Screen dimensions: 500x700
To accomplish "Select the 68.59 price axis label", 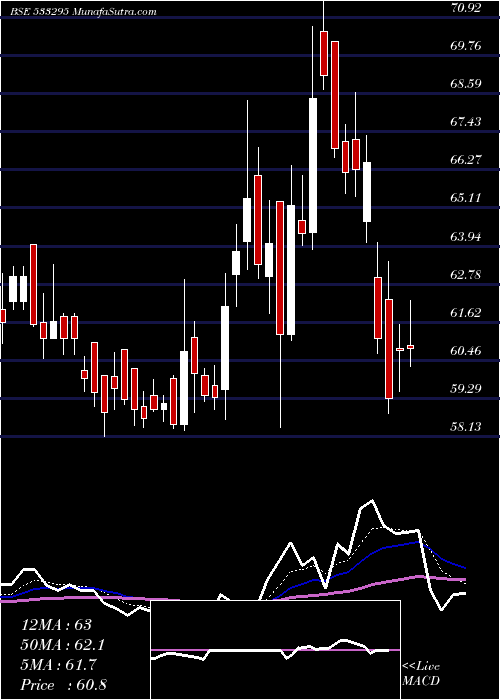I will tap(466, 83).
